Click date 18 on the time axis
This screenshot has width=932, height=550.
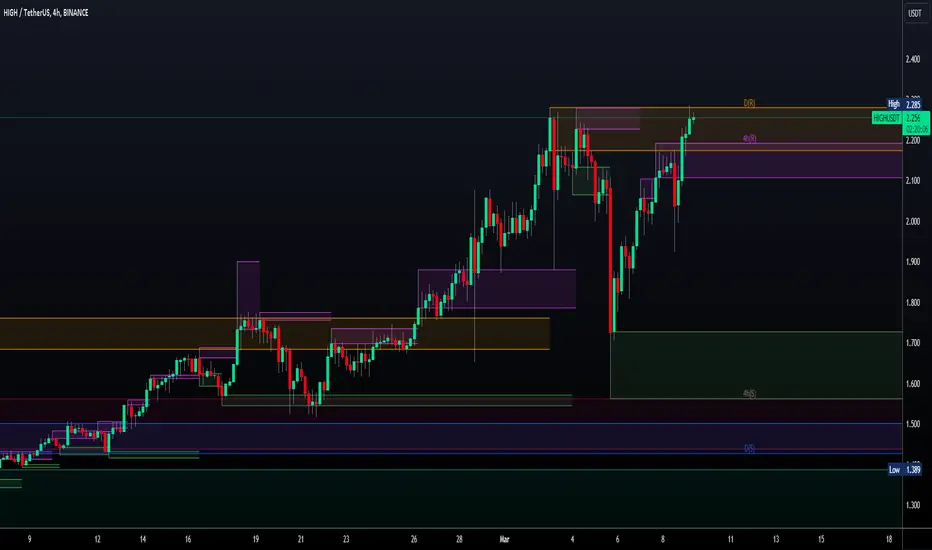pyautogui.click(x=889, y=539)
